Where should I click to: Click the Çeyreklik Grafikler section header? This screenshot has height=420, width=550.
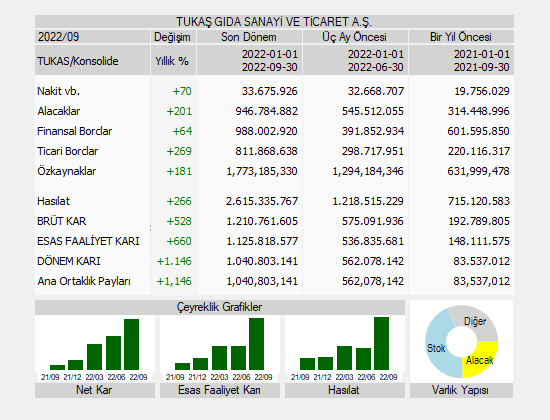[220, 307]
